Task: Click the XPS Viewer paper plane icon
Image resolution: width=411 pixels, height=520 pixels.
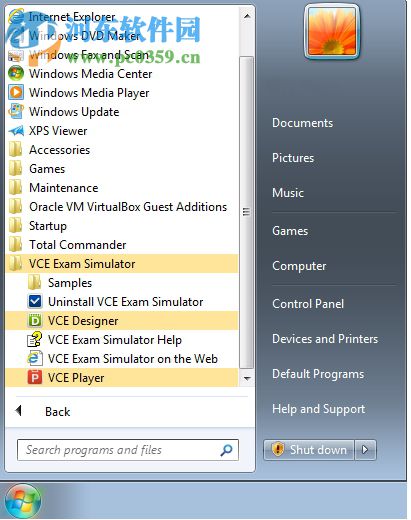Action: tap(16, 131)
